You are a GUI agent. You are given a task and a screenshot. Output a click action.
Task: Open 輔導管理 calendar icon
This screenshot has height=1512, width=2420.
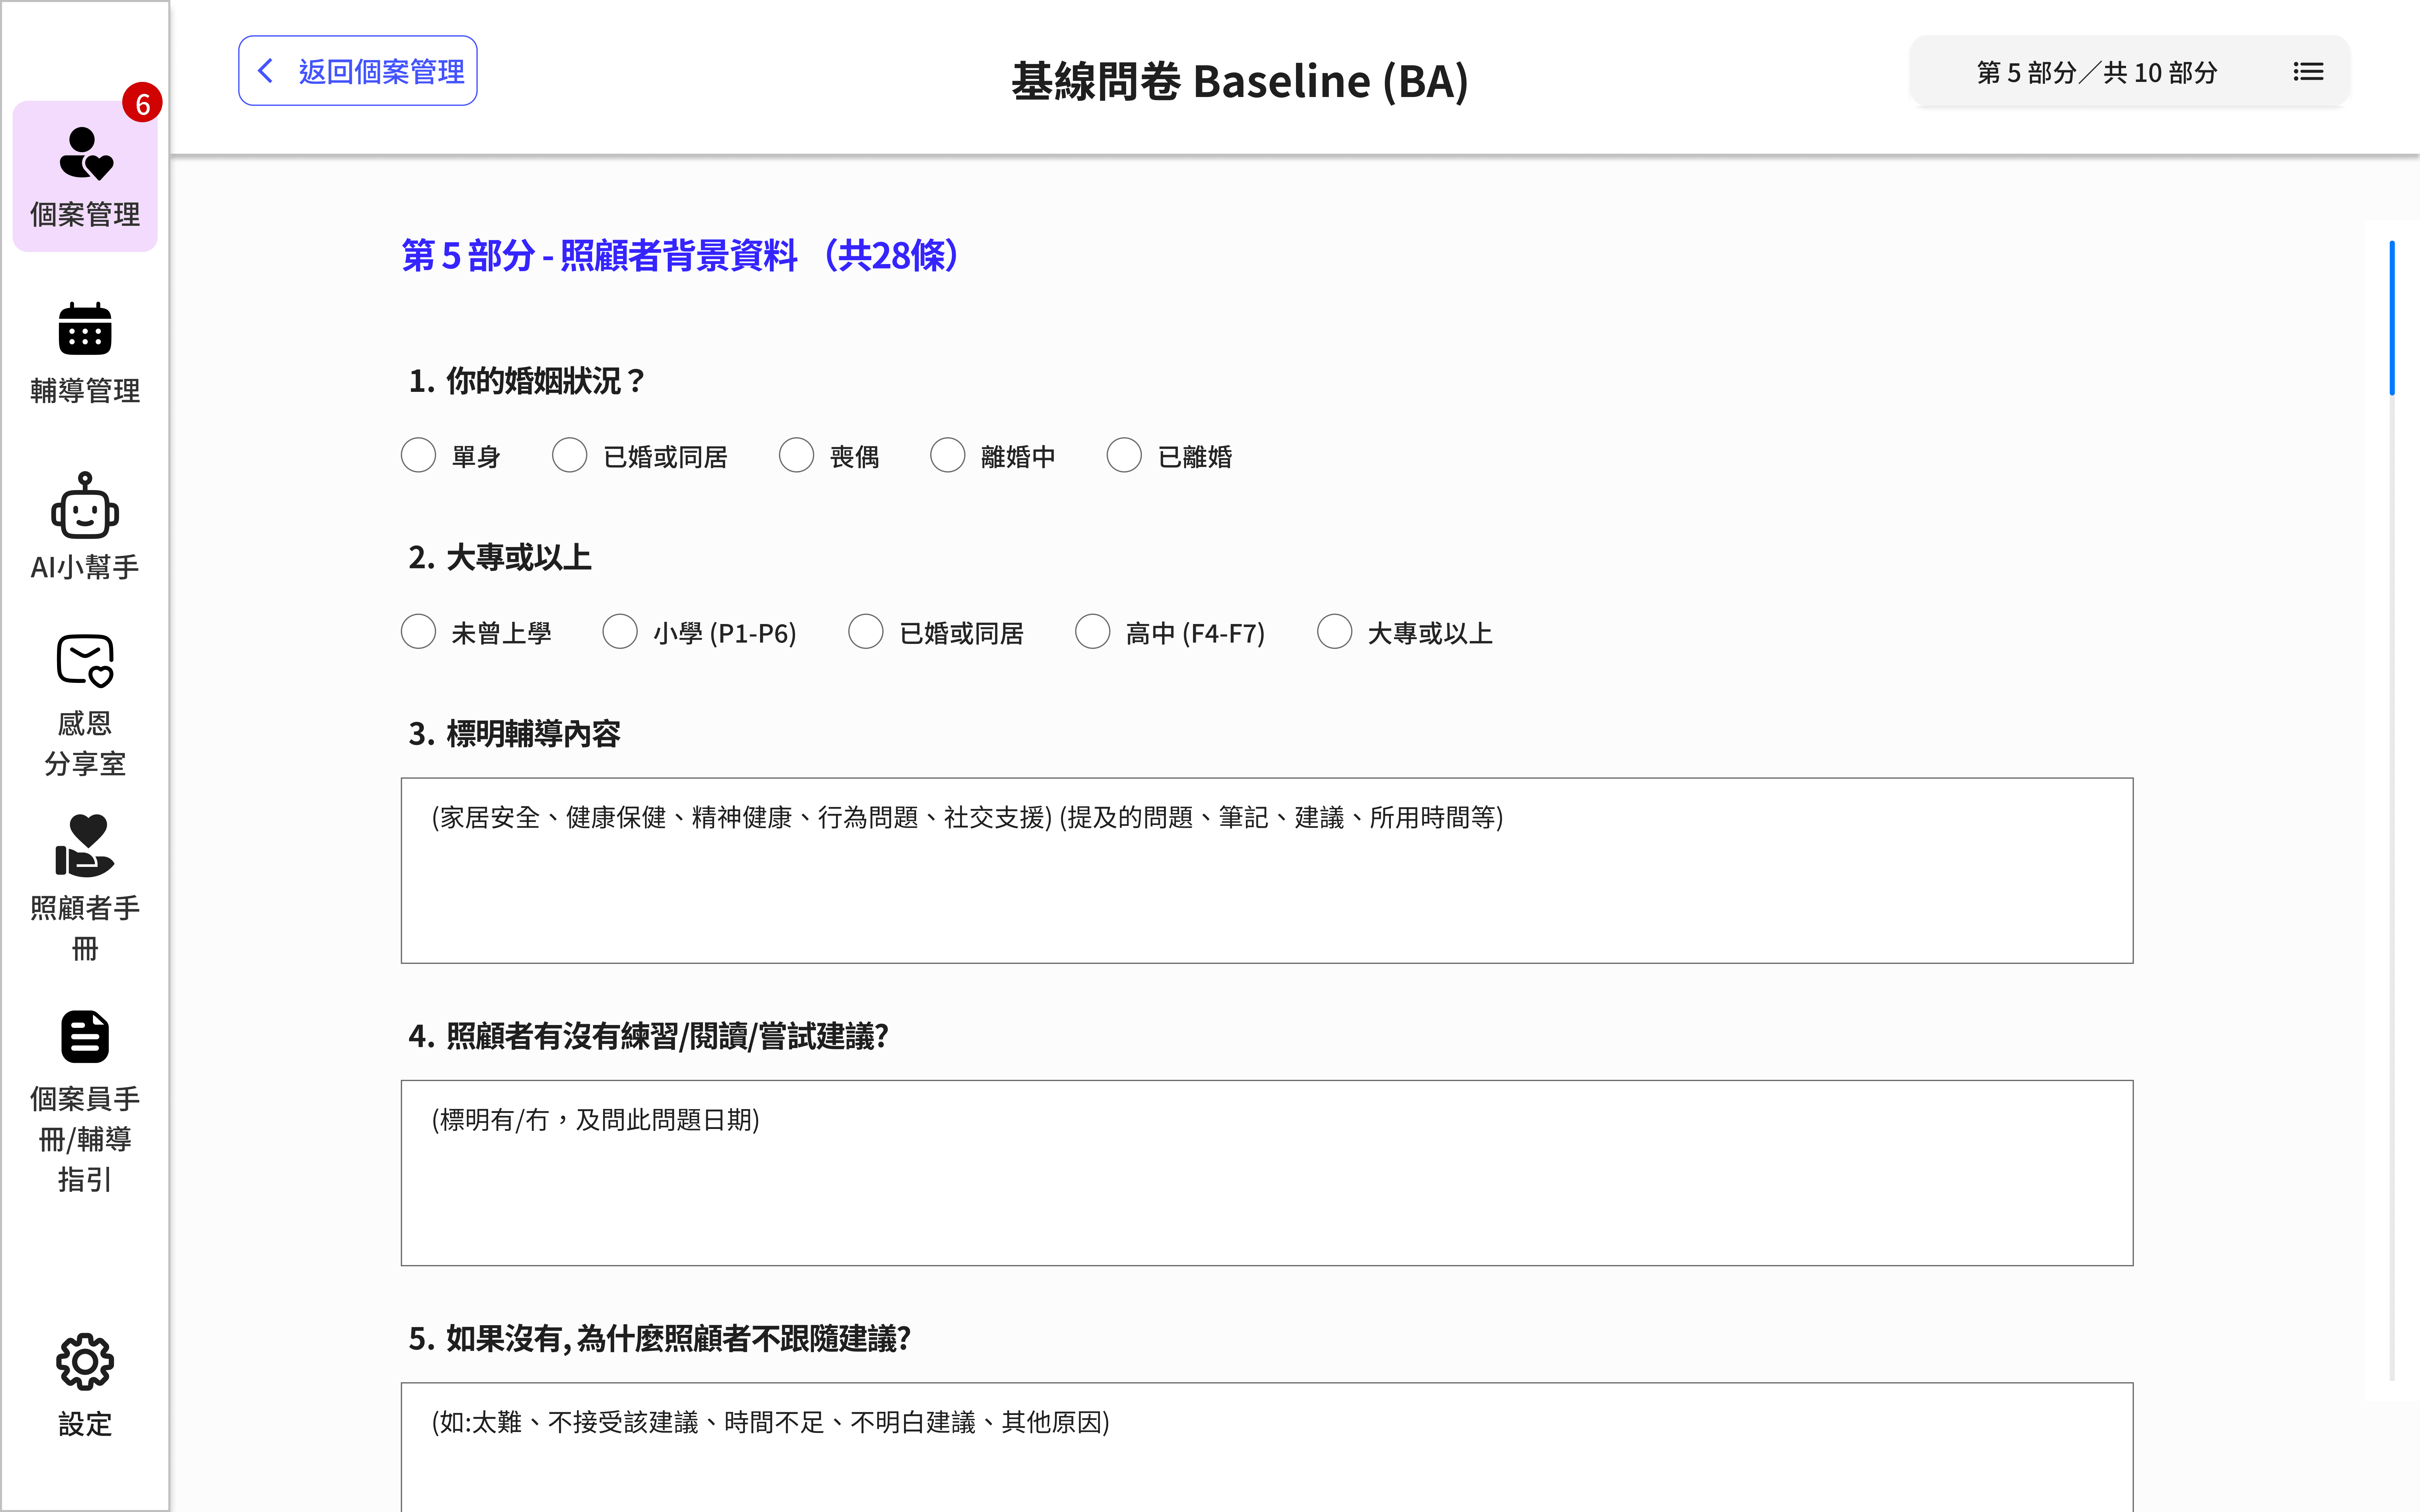coord(85,329)
